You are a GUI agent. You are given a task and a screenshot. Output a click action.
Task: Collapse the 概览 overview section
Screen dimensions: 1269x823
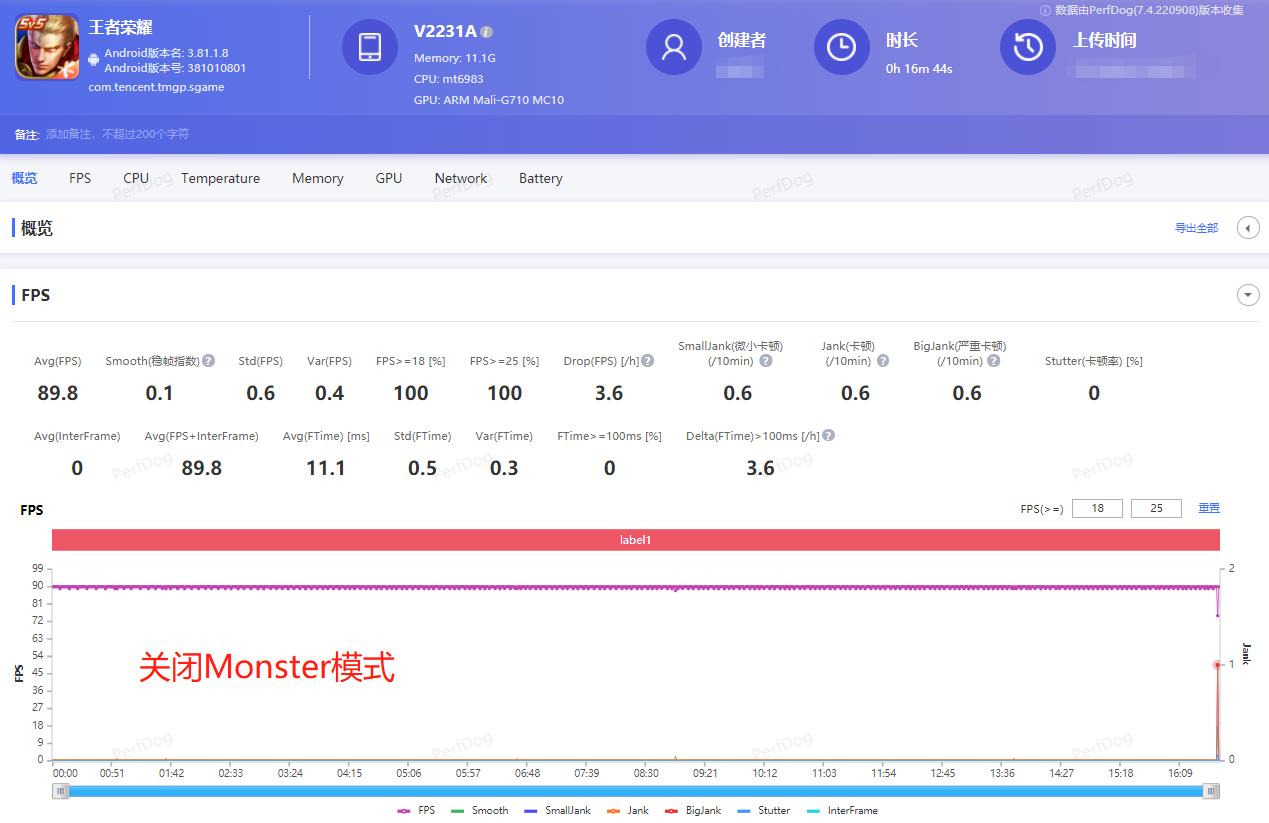1248,227
